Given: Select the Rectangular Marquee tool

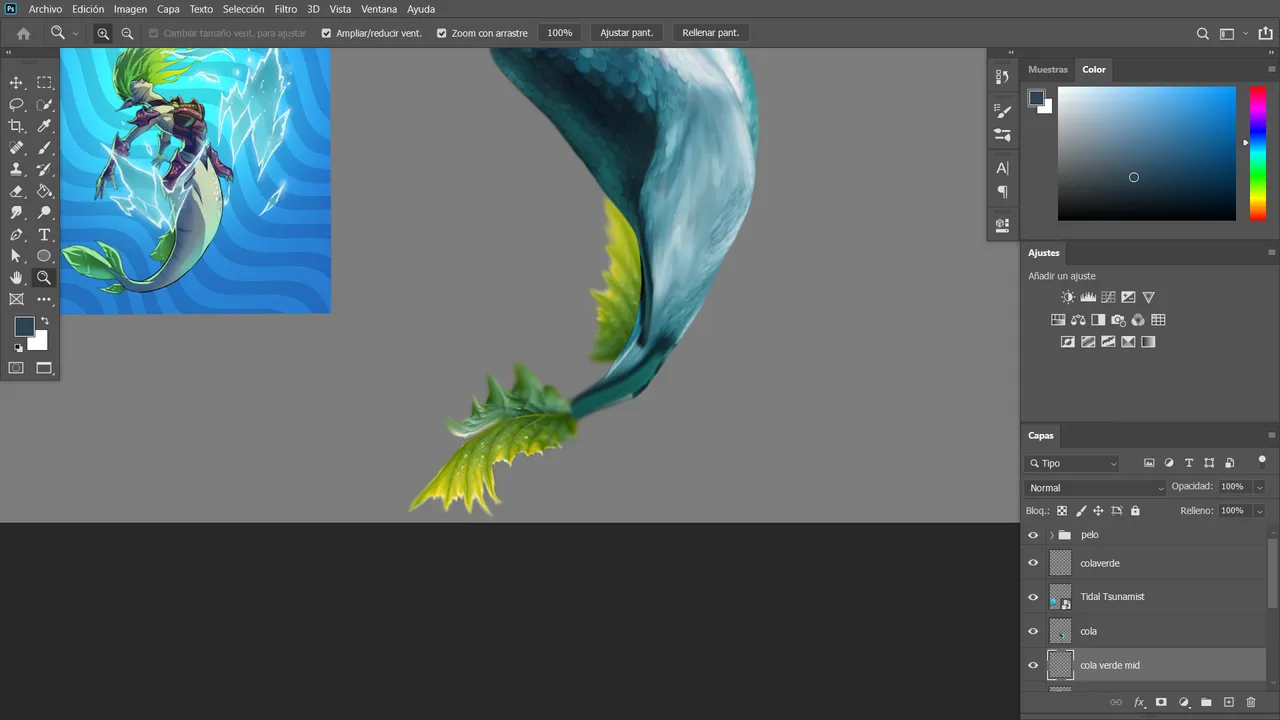Looking at the screenshot, I should (x=44, y=83).
